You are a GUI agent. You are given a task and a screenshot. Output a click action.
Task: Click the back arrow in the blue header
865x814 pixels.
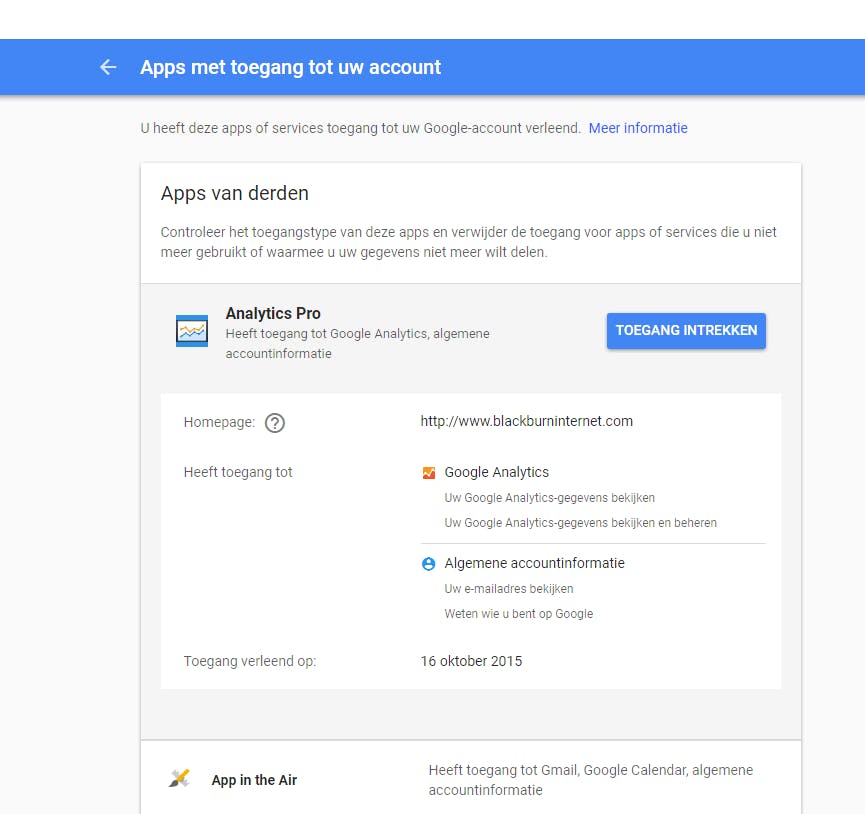click(x=108, y=67)
